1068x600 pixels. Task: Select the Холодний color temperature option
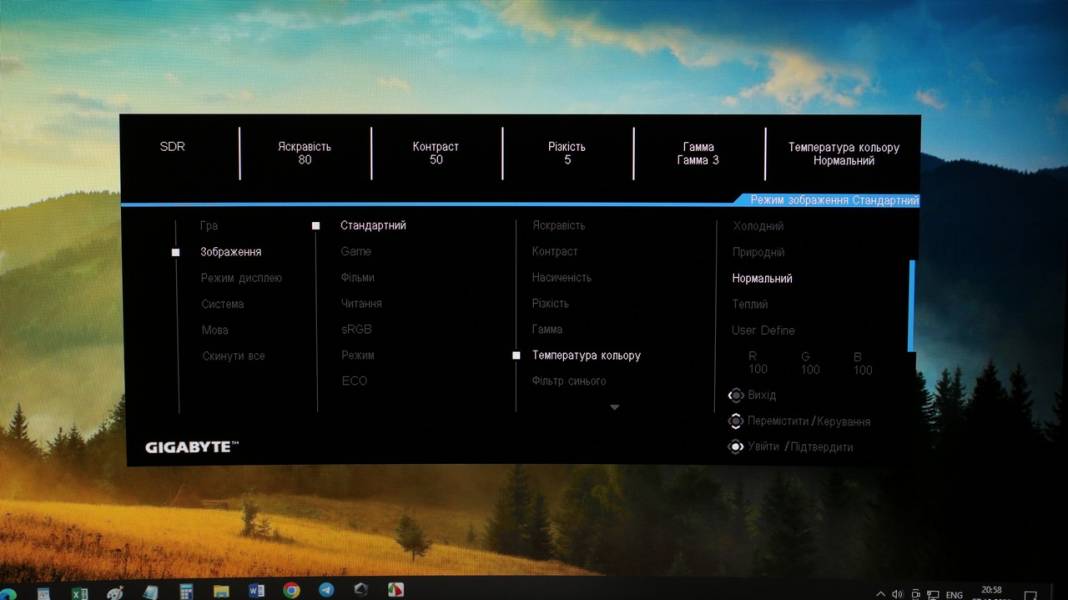758,226
